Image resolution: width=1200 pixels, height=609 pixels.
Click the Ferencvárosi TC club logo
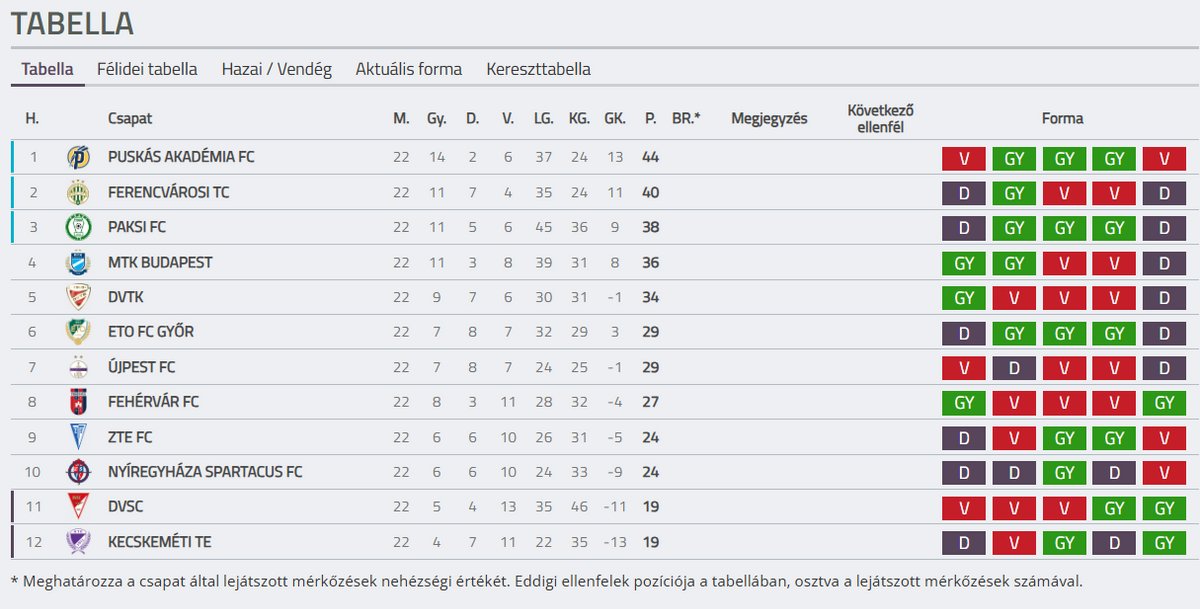click(78, 192)
